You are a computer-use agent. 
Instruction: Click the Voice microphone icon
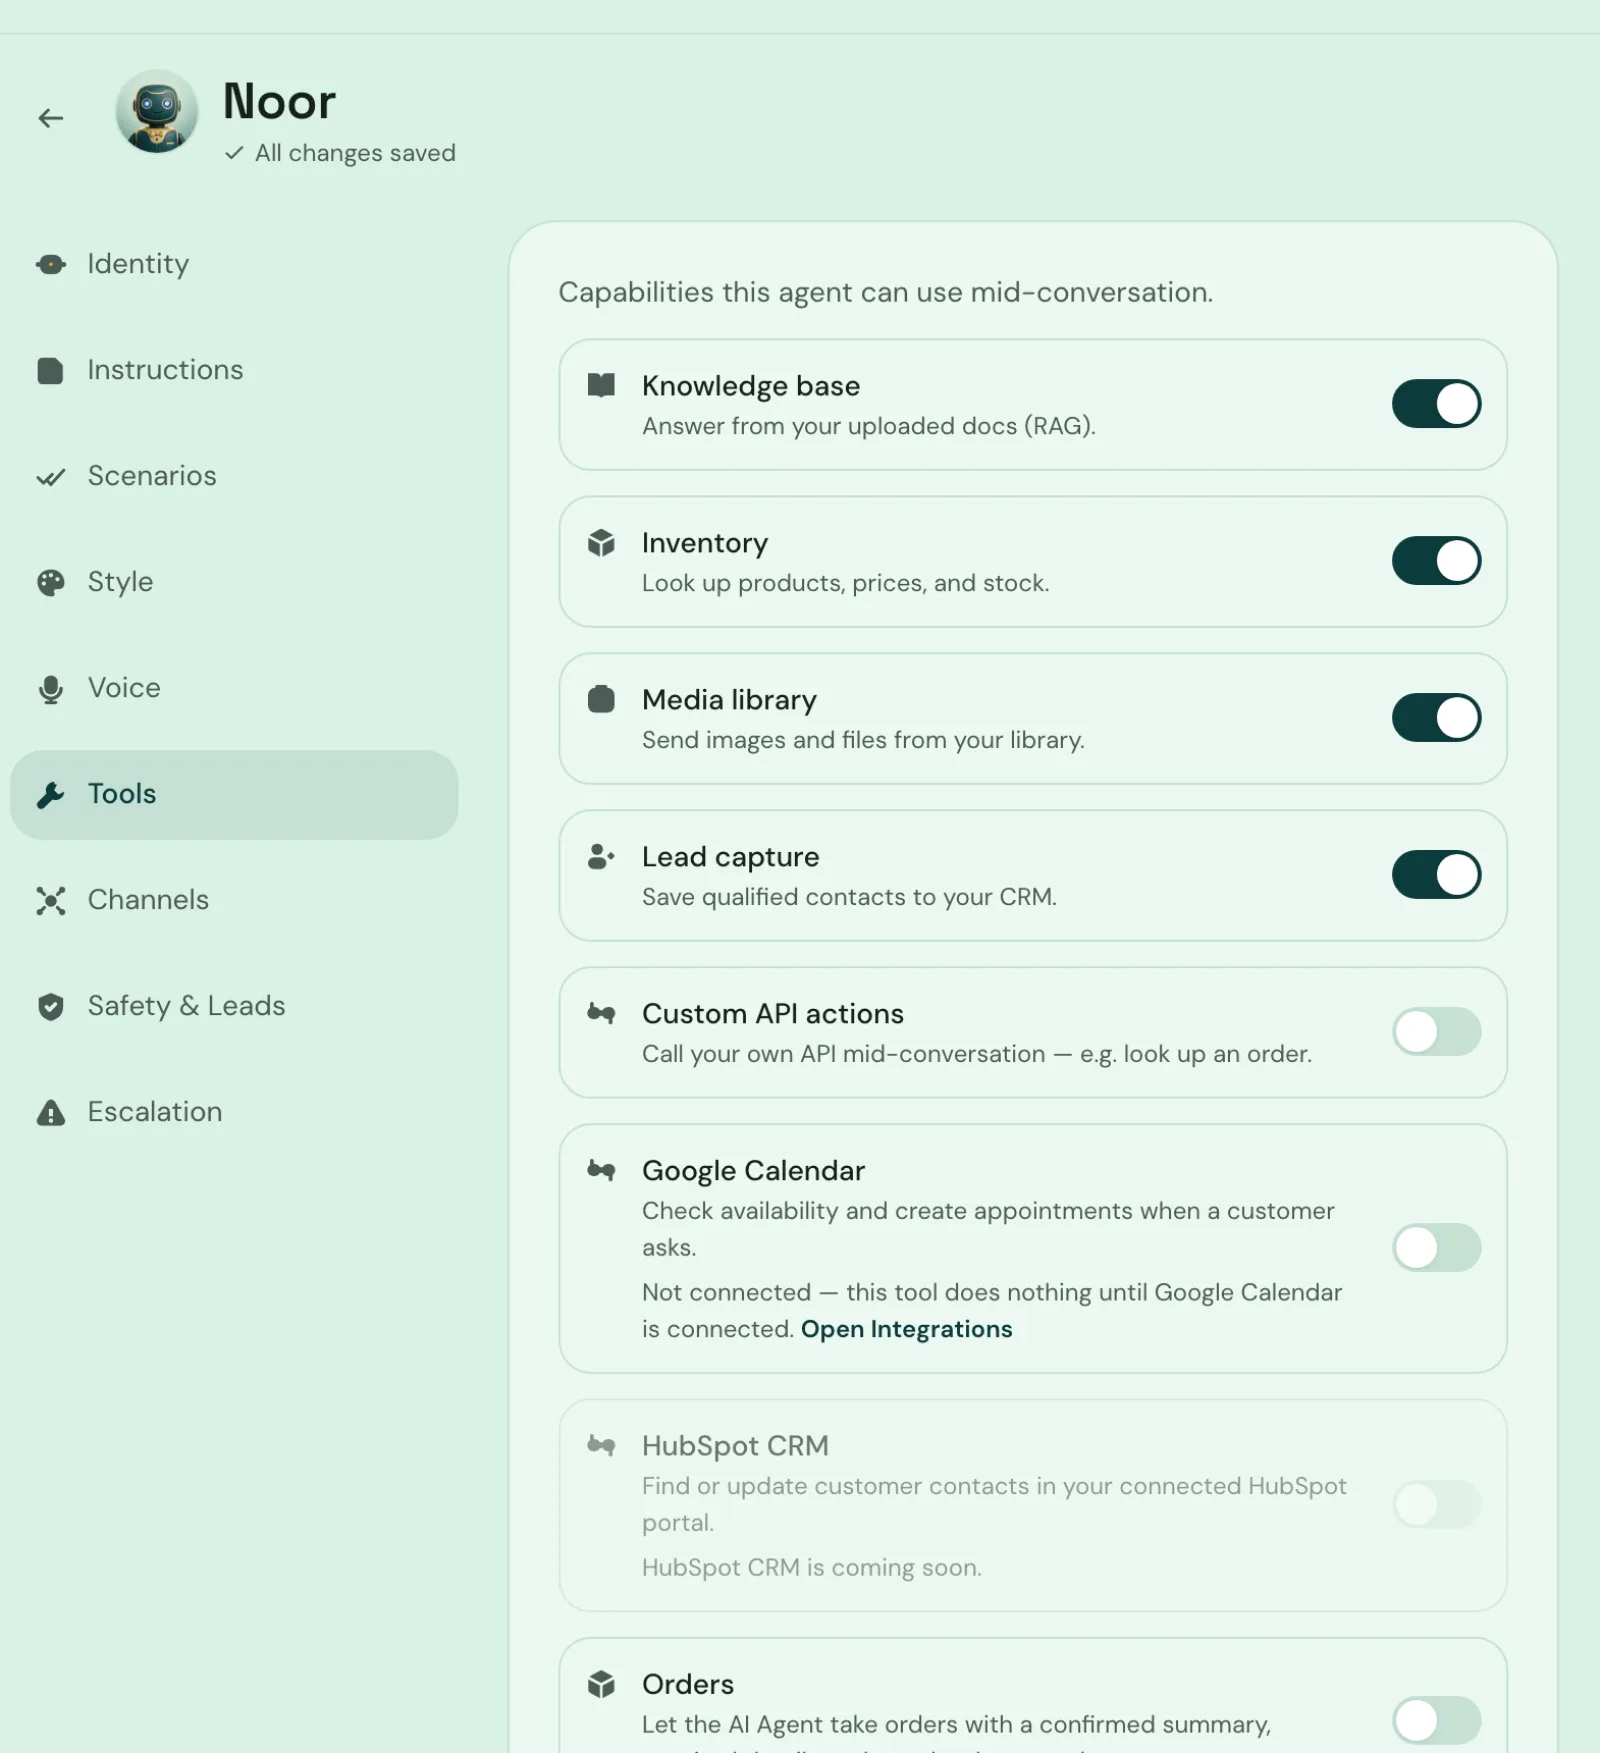click(x=51, y=689)
